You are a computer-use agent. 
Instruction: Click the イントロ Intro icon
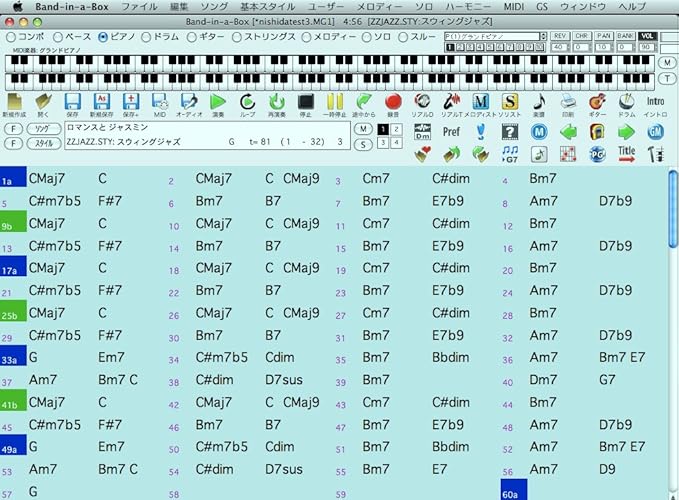655,105
